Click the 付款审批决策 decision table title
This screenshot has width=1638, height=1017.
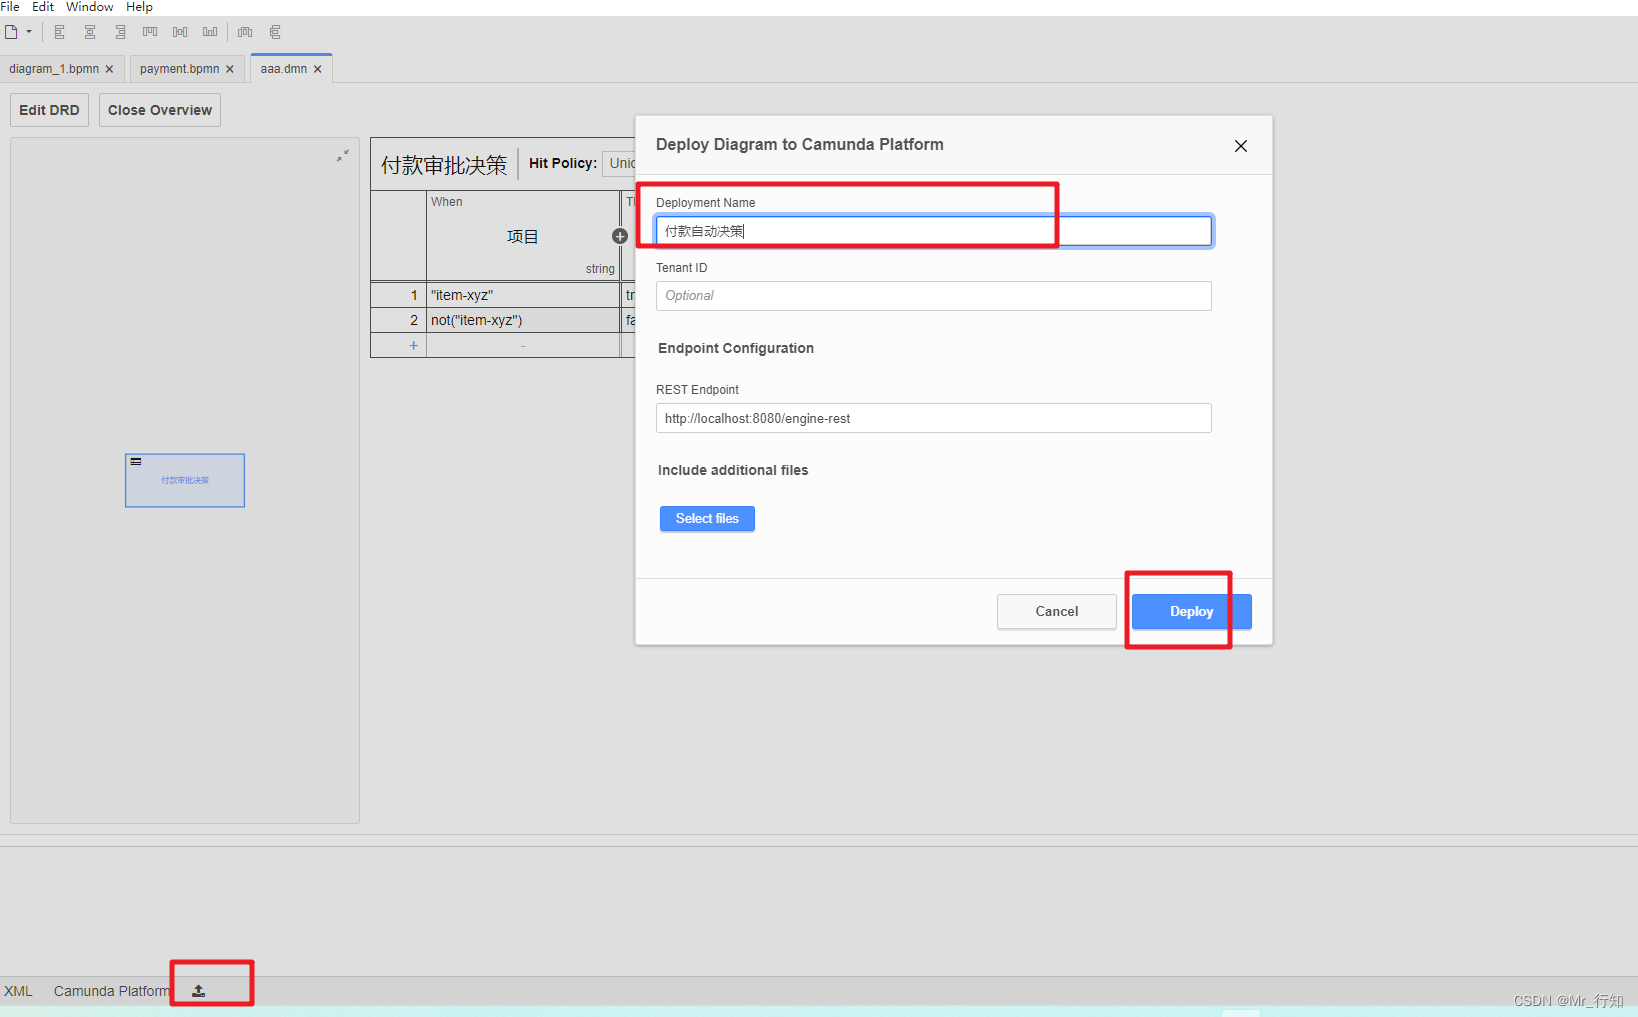[x=444, y=165]
